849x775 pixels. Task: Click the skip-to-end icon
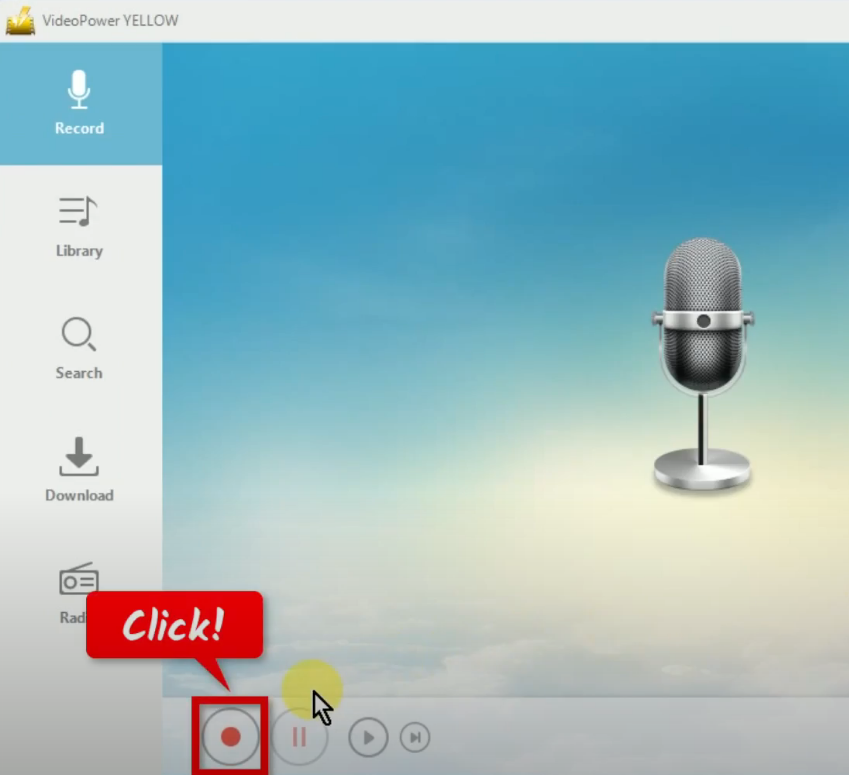(x=415, y=736)
